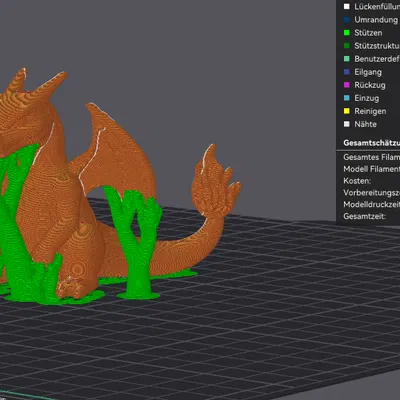Select the Umrandung legend entry

[x=377, y=20]
